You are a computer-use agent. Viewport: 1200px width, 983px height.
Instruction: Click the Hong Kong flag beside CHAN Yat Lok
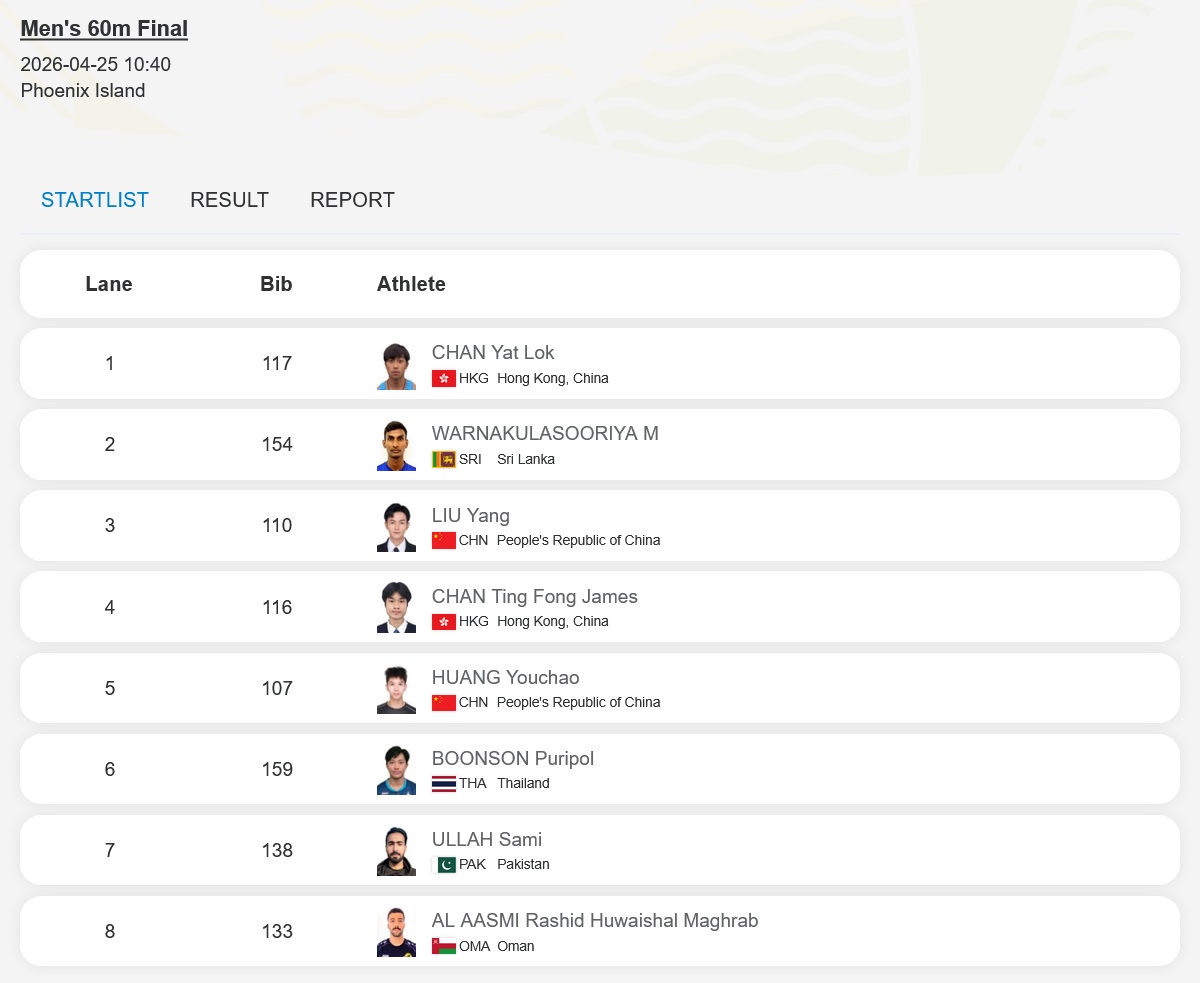click(444, 379)
